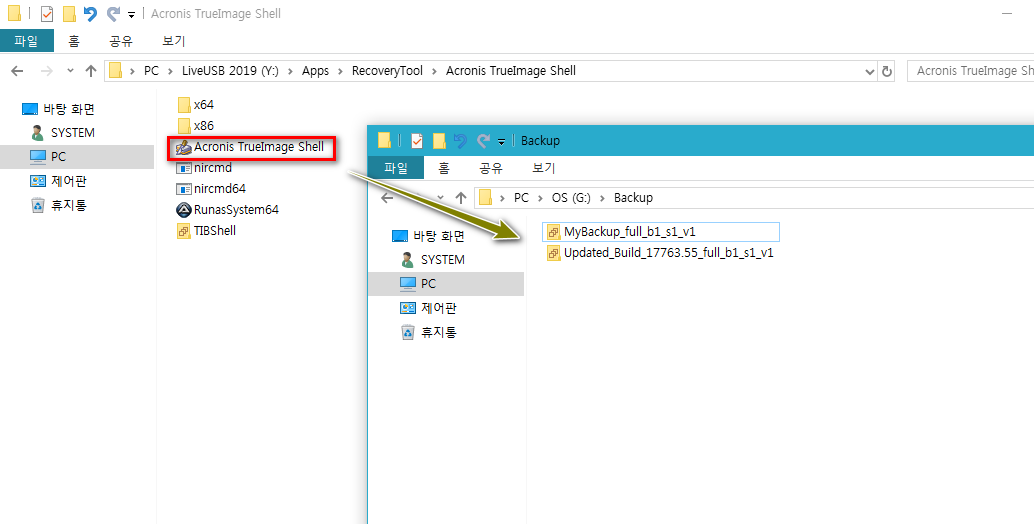Expand chevron after OS (G:) in Backup address bar
Screen dimensions: 1034x524
[602, 198]
